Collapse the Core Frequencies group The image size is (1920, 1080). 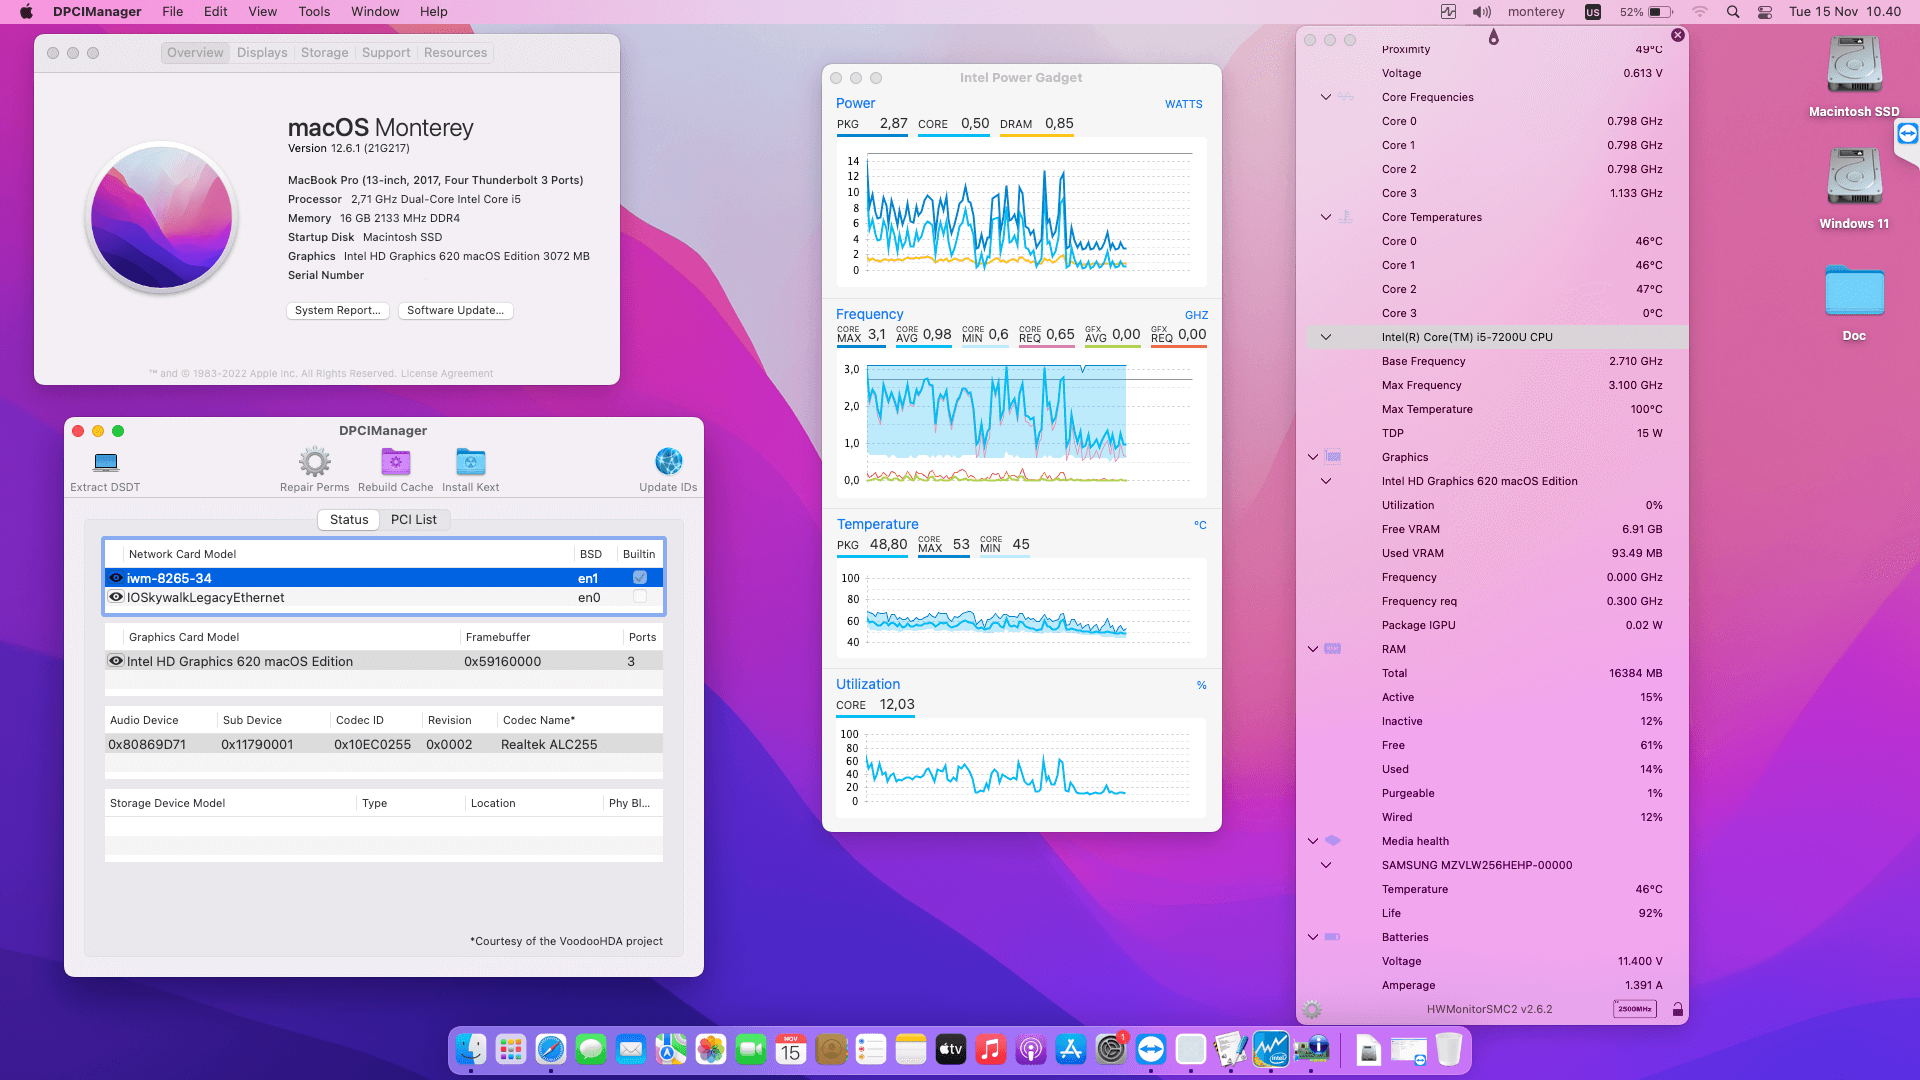pyautogui.click(x=1326, y=97)
